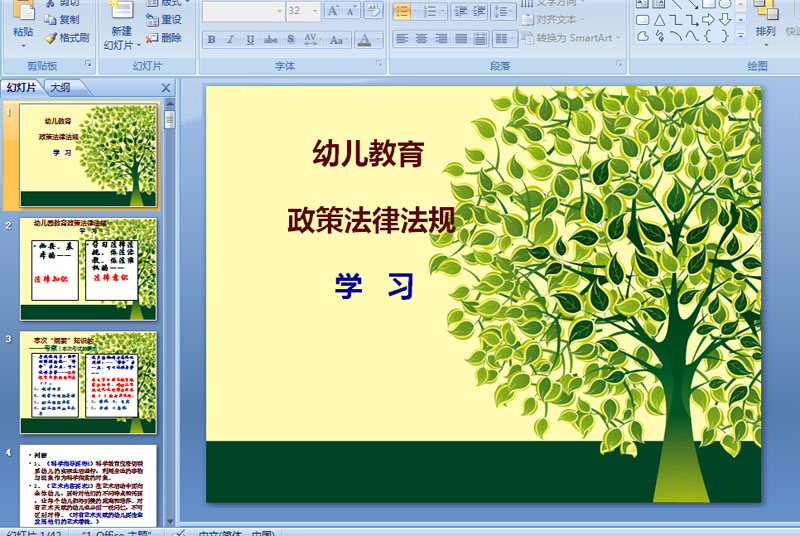Select the right brace shape
This screenshot has width=800, height=536.
coord(724,36)
